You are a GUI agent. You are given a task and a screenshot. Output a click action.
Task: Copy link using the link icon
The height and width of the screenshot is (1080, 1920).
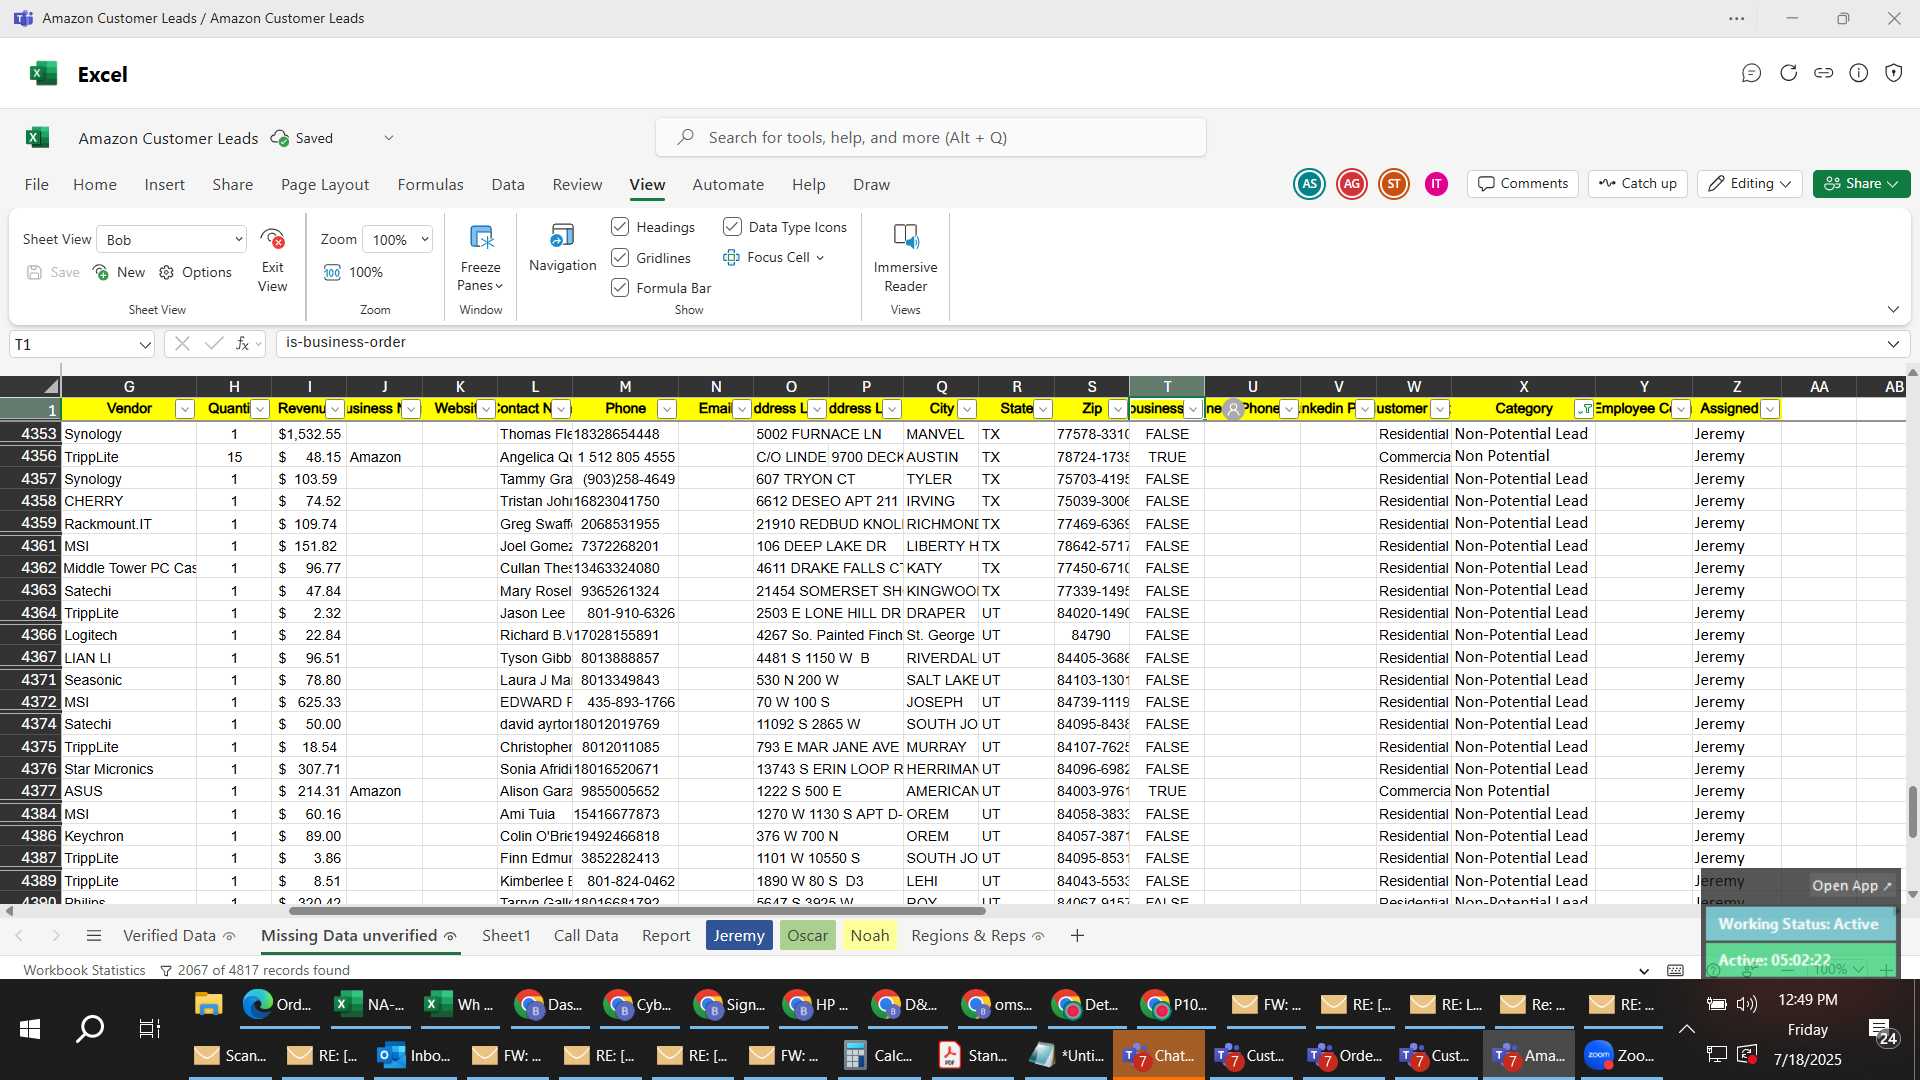click(1824, 73)
